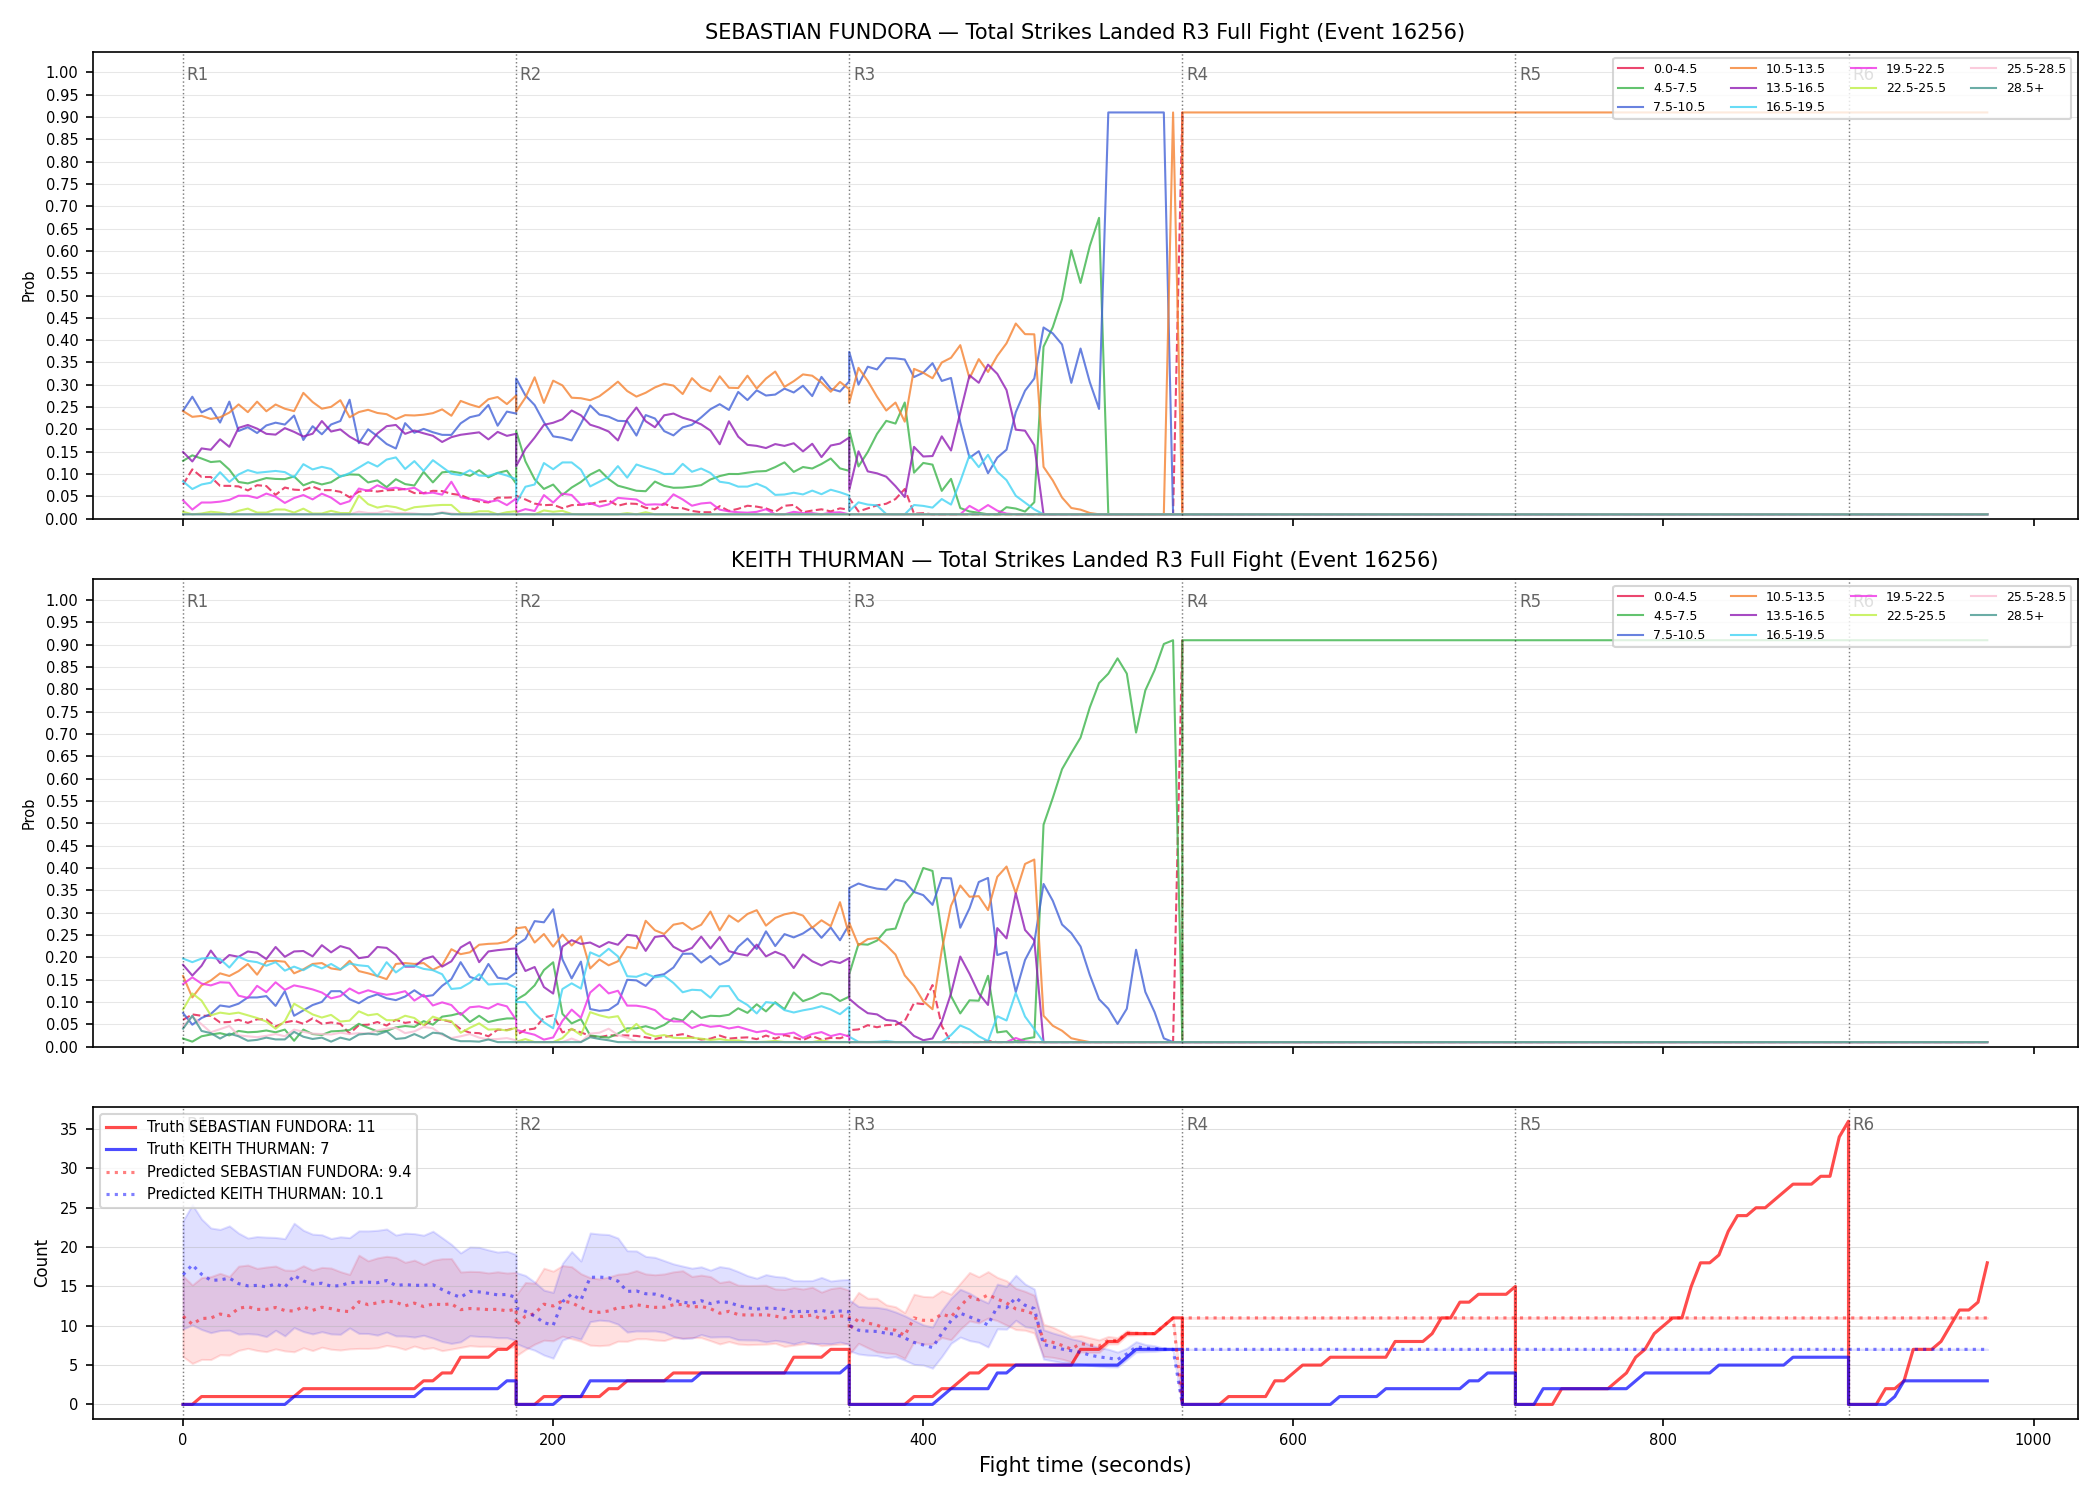Click the '600' x-axis tick label
Viewport: 2100px width, 1500px height.
tap(1292, 1440)
